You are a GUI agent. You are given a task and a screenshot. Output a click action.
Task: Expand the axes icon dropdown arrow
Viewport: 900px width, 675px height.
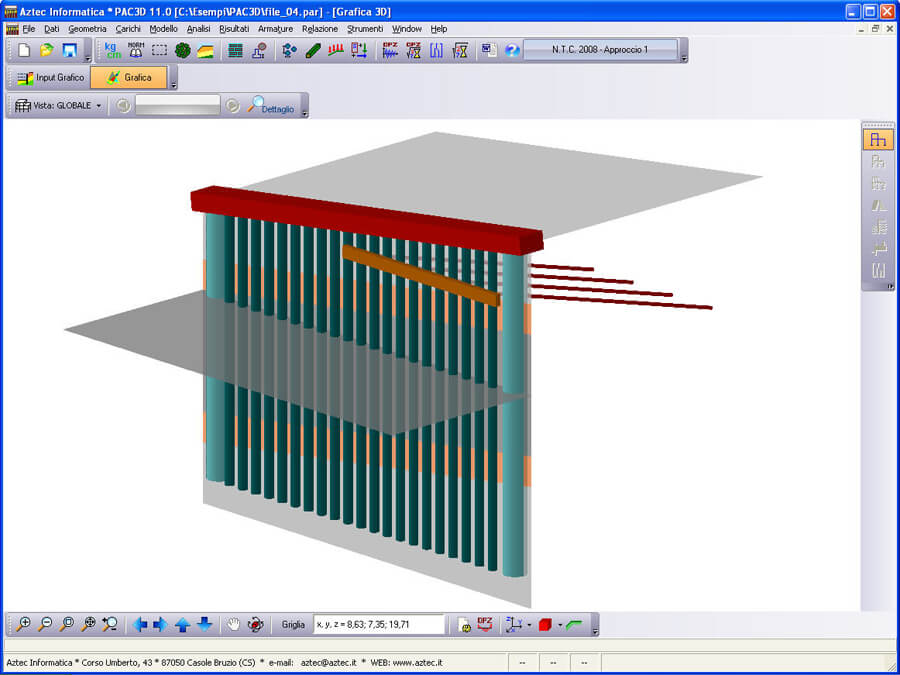[528, 625]
